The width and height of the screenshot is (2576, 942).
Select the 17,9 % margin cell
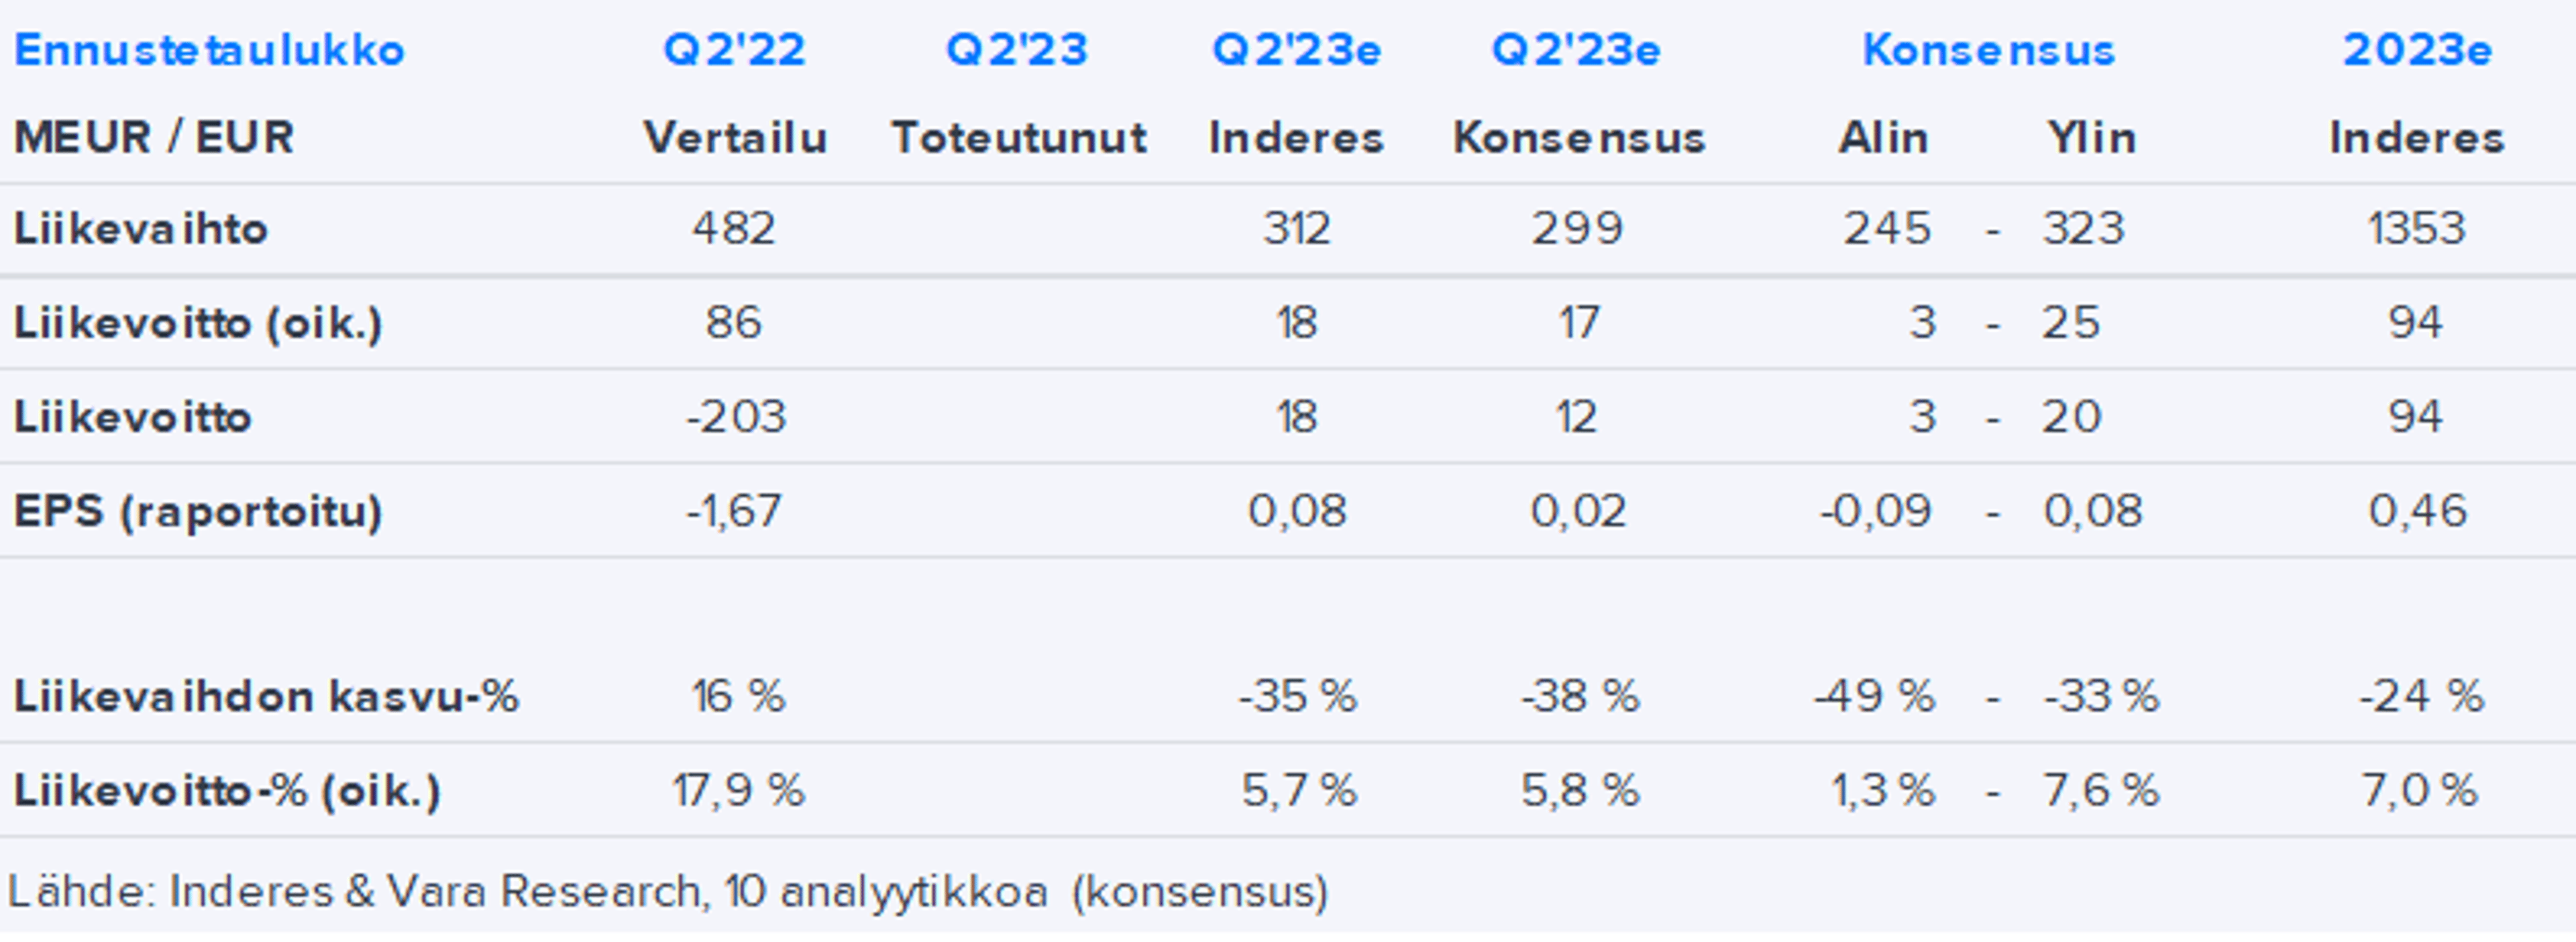(738, 791)
